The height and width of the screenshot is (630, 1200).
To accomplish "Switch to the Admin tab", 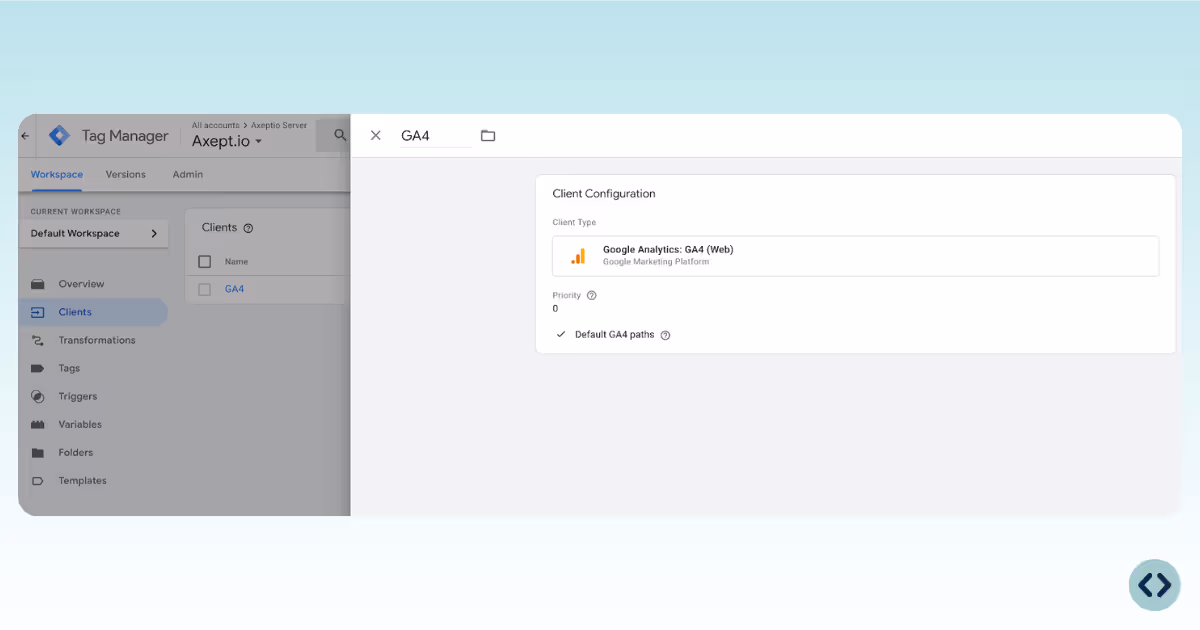I will pyautogui.click(x=188, y=174).
